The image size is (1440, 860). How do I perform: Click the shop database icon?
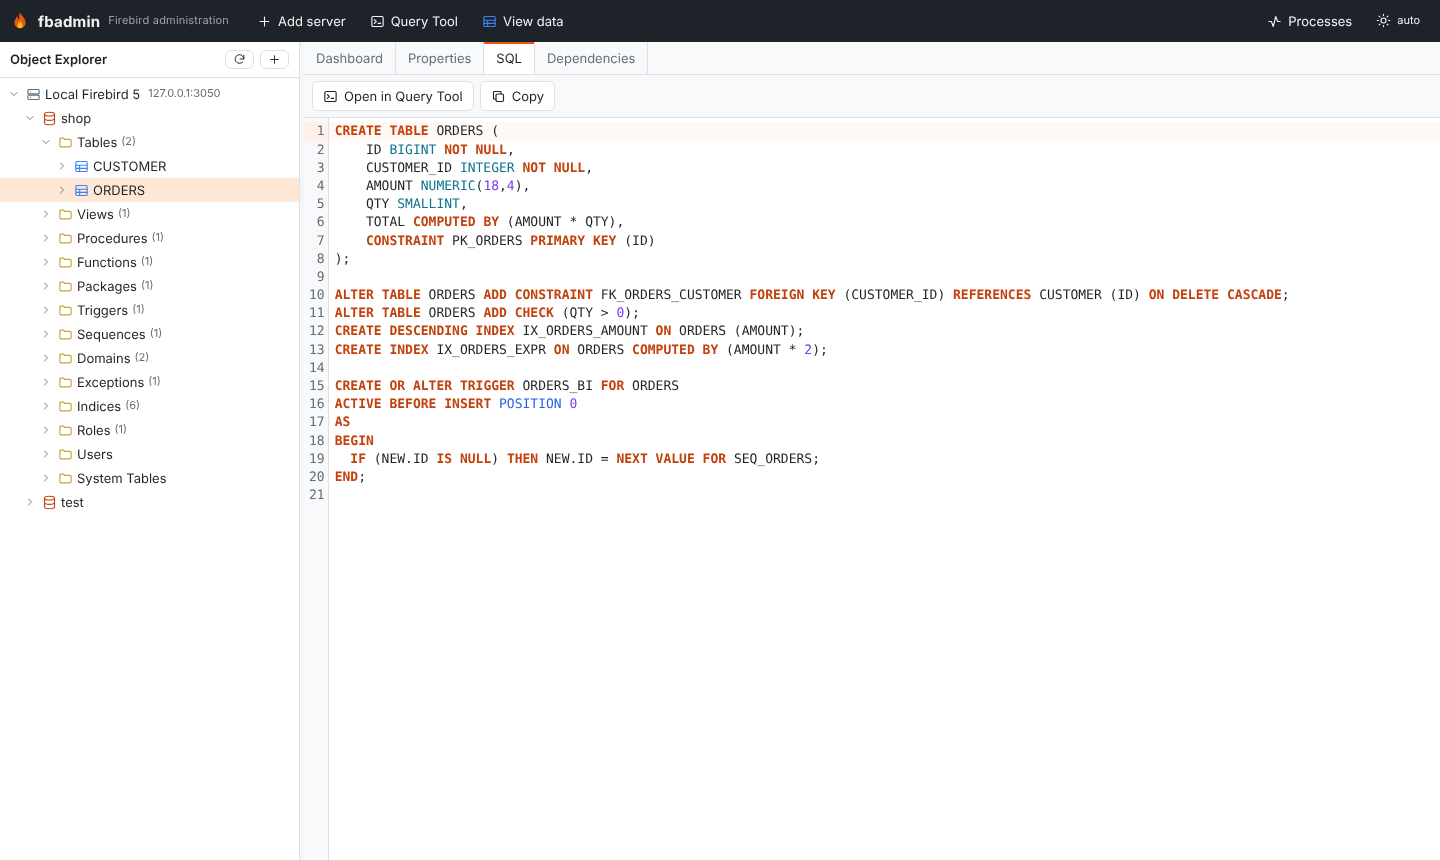[x=49, y=118]
